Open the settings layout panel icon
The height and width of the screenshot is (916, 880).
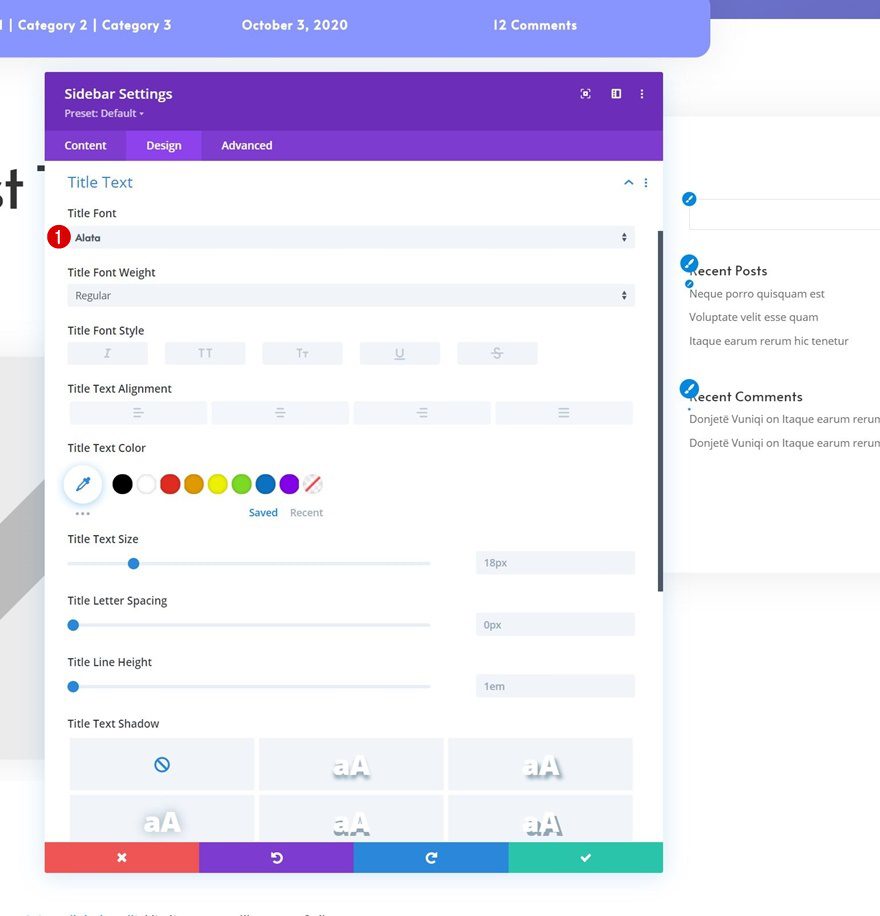pyautogui.click(x=615, y=93)
